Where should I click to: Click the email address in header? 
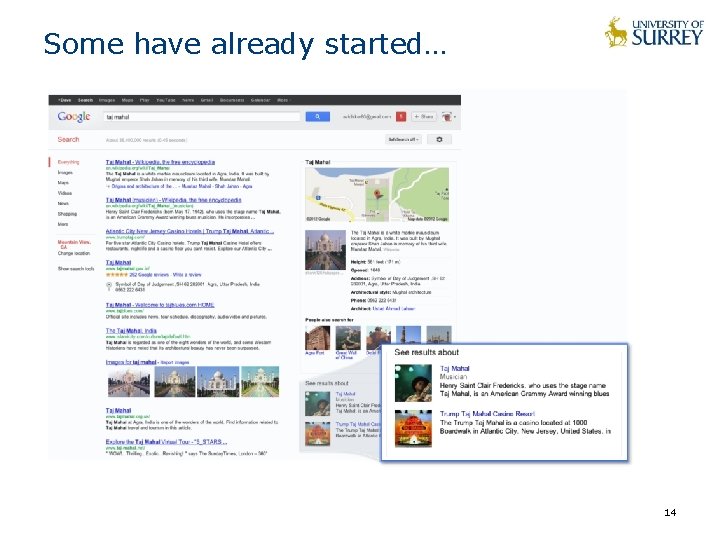point(367,117)
